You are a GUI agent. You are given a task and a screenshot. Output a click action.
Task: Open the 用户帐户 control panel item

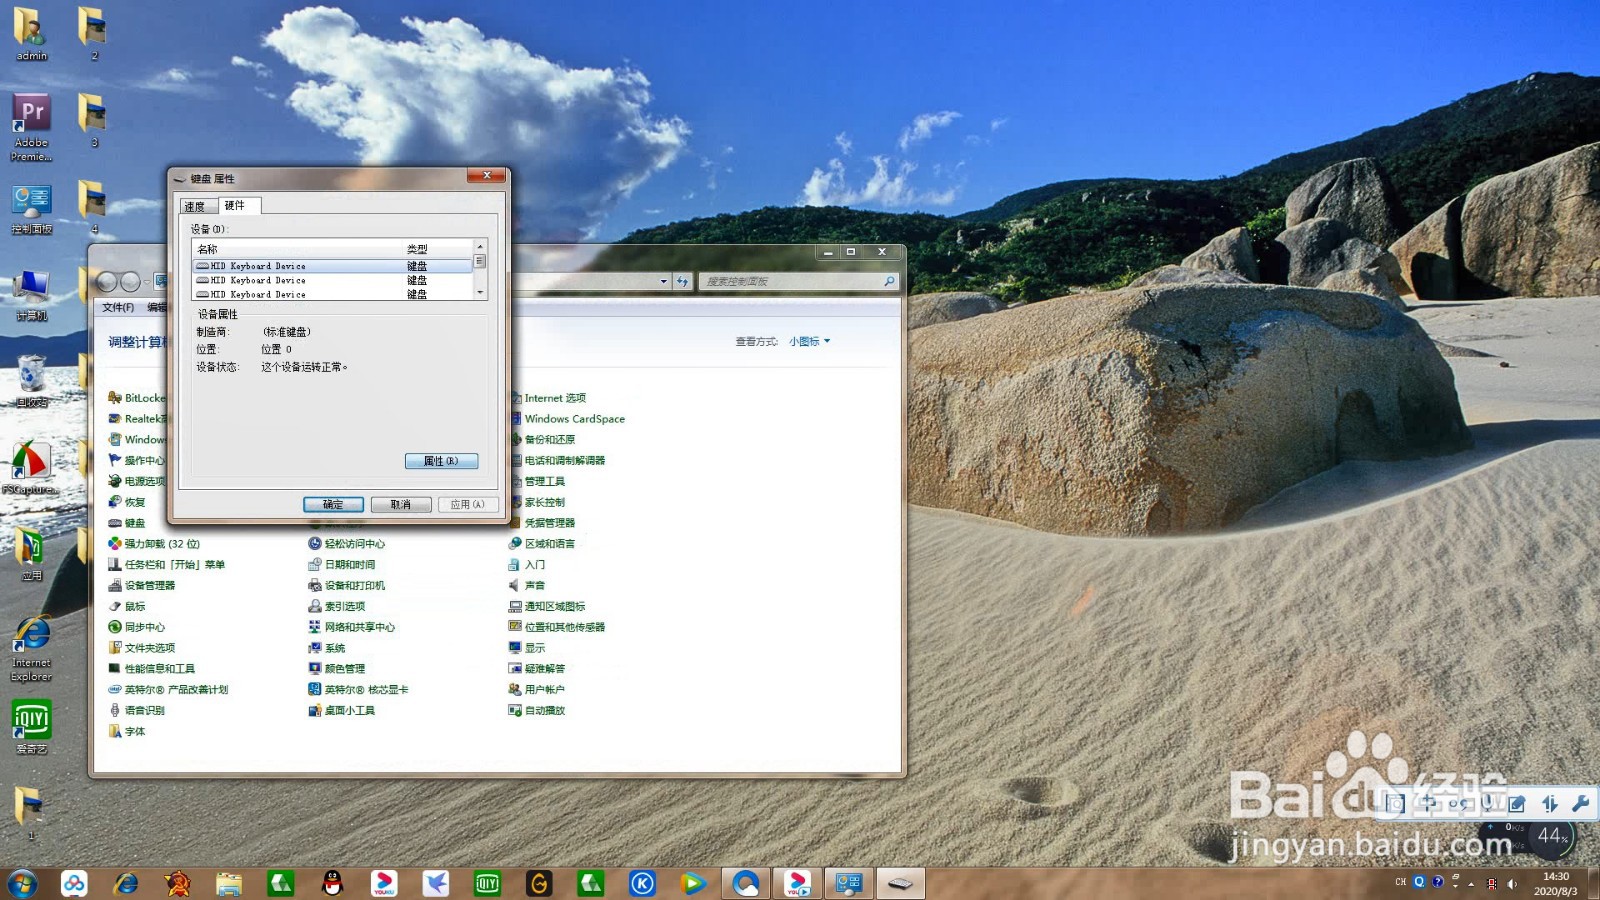click(x=537, y=689)
